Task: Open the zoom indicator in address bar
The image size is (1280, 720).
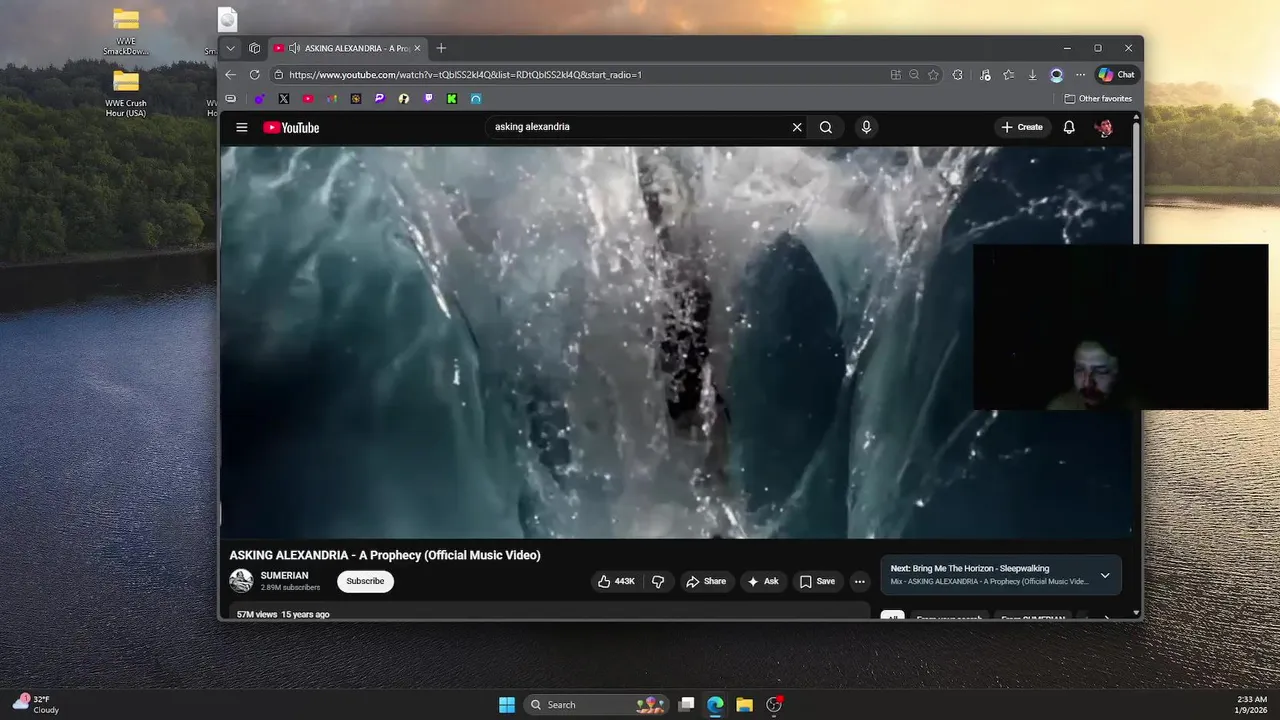Action: (x=914, y=75)
